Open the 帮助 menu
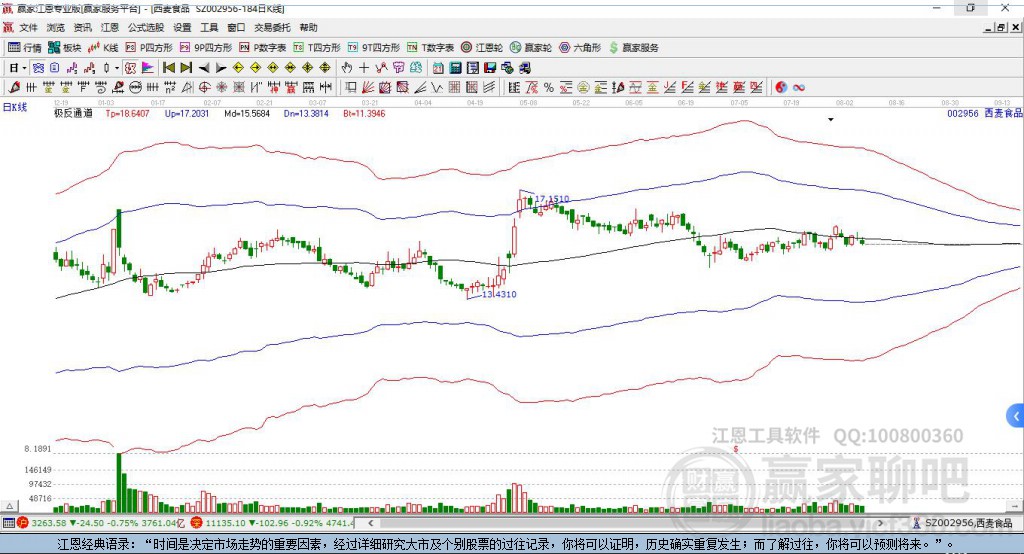Screen dimensions: 1024x554 [308, 27]
